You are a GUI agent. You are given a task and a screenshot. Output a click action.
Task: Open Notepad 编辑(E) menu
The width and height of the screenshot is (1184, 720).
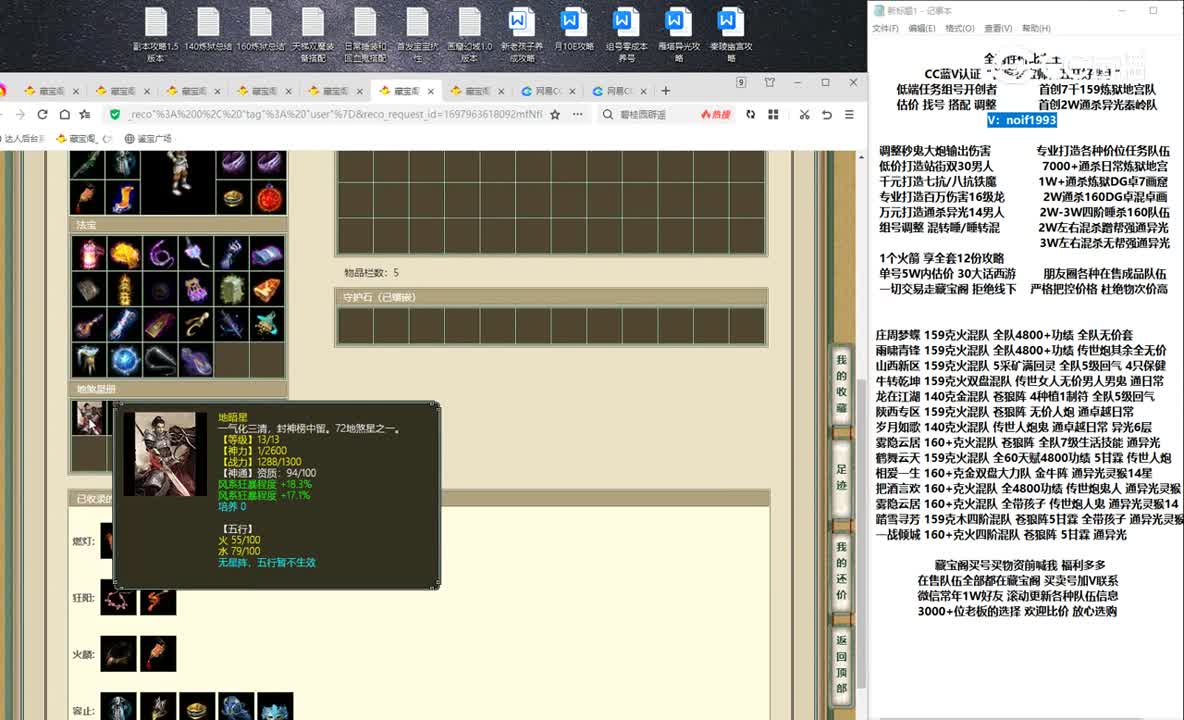click(921, 28)
